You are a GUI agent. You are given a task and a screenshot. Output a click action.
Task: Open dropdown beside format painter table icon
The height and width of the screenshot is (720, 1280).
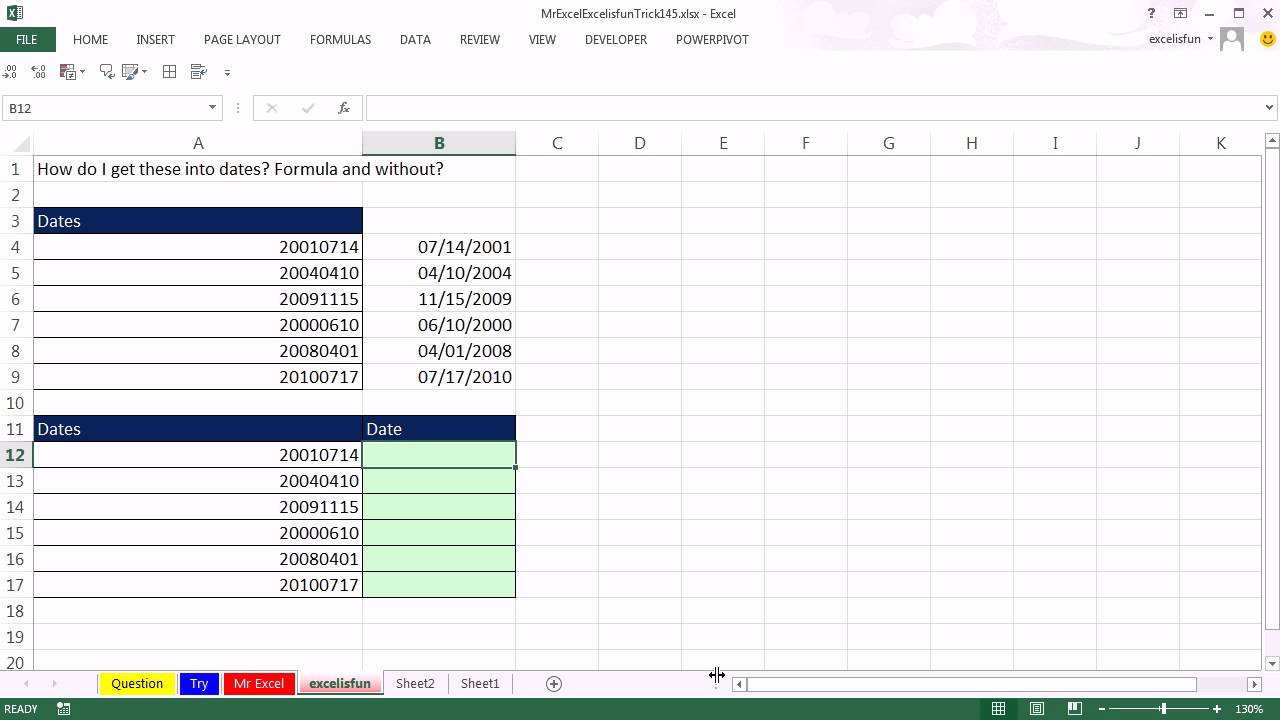145,72
